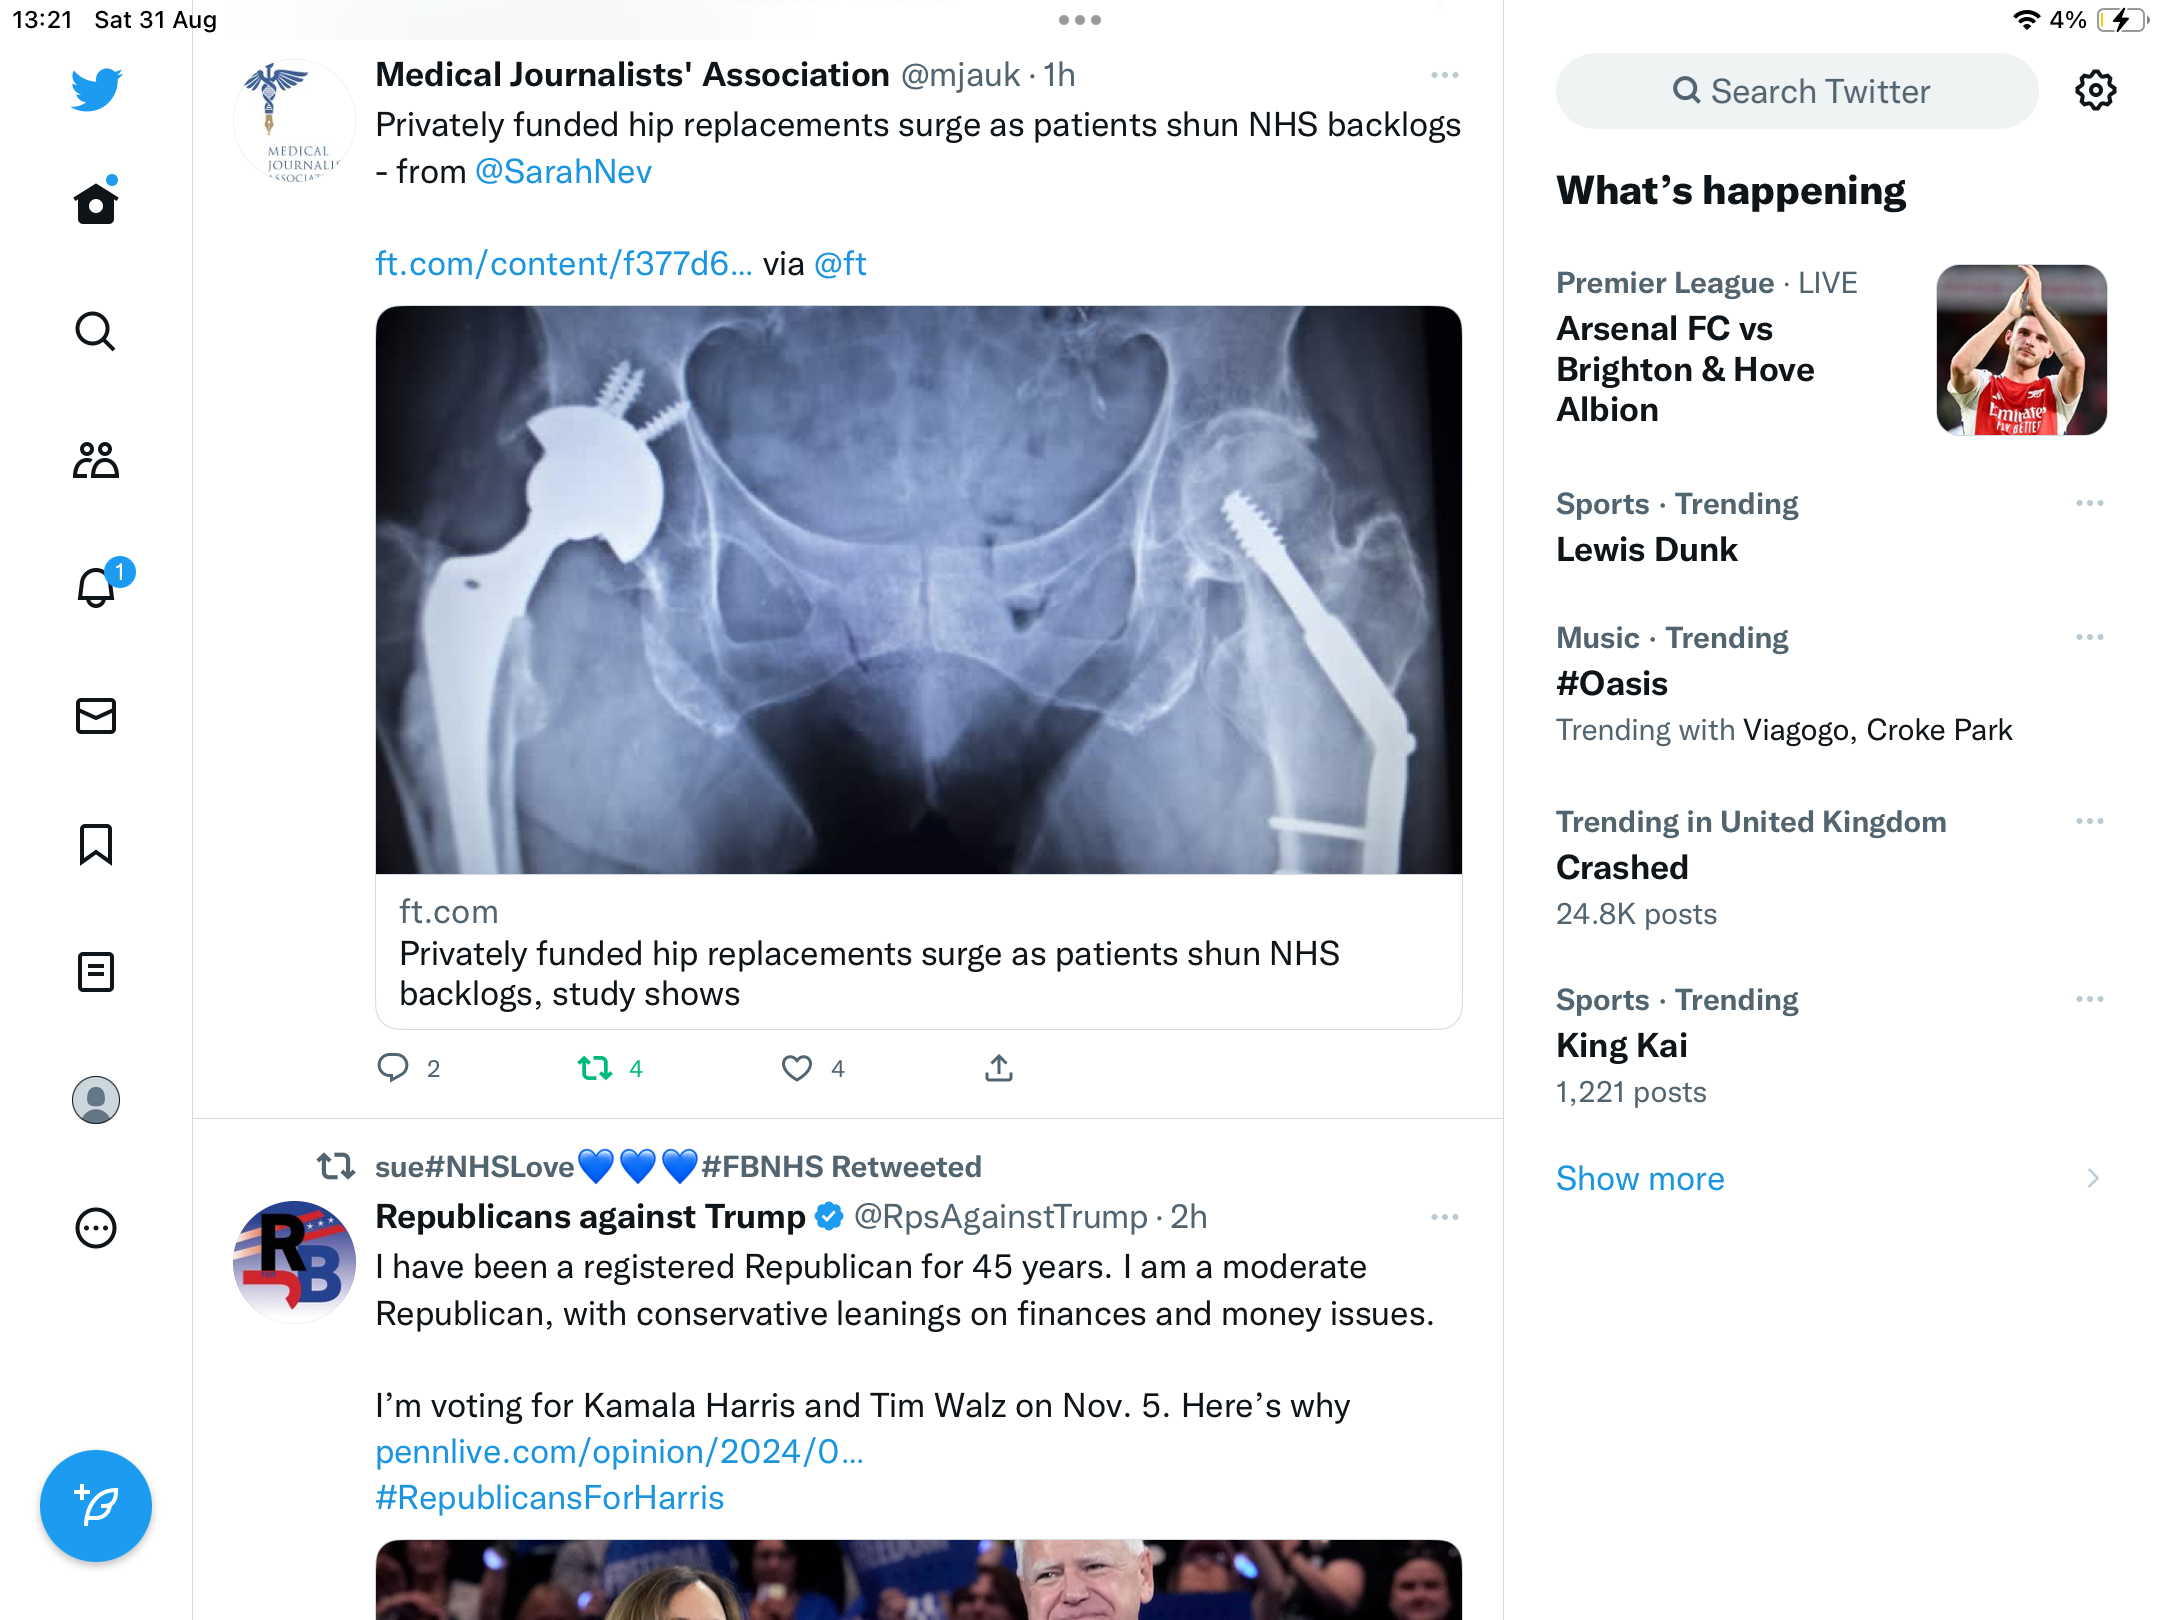Screen dimensions: 2160x1620
Task: Tap the compose tweet button
Action: (96, 1505)
